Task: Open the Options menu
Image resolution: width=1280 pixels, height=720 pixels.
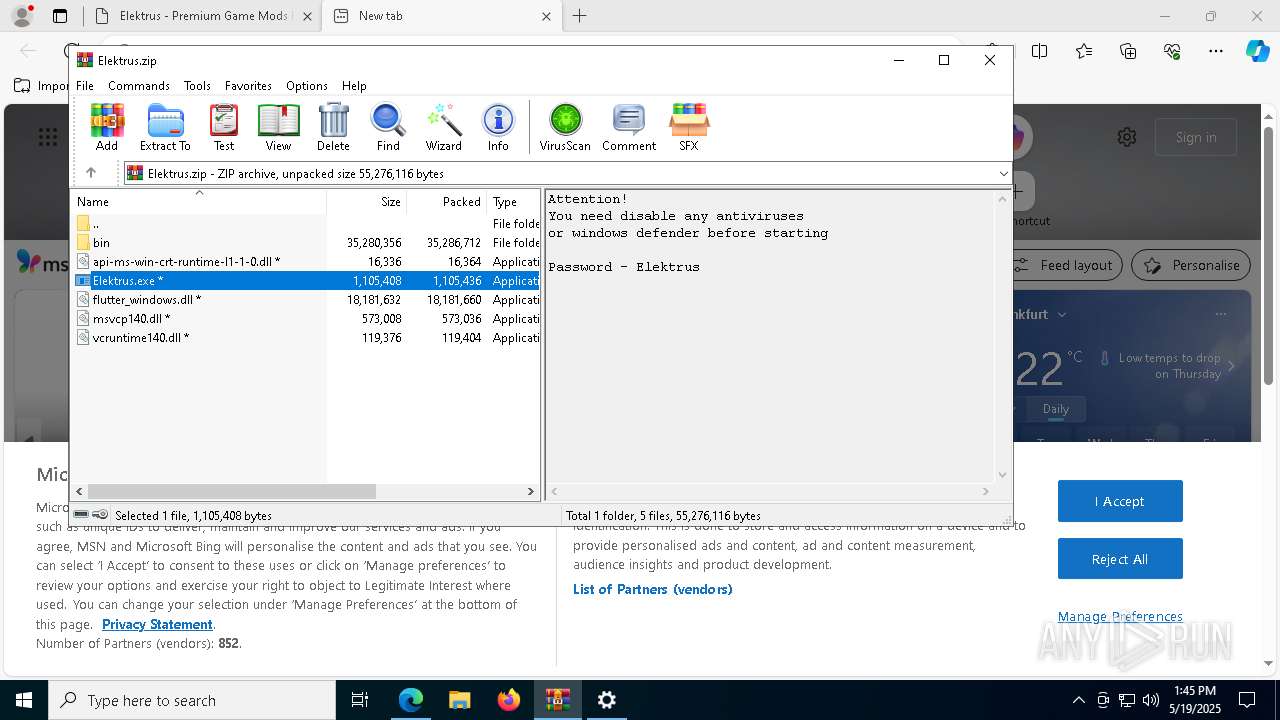Action: pos(307,86)
